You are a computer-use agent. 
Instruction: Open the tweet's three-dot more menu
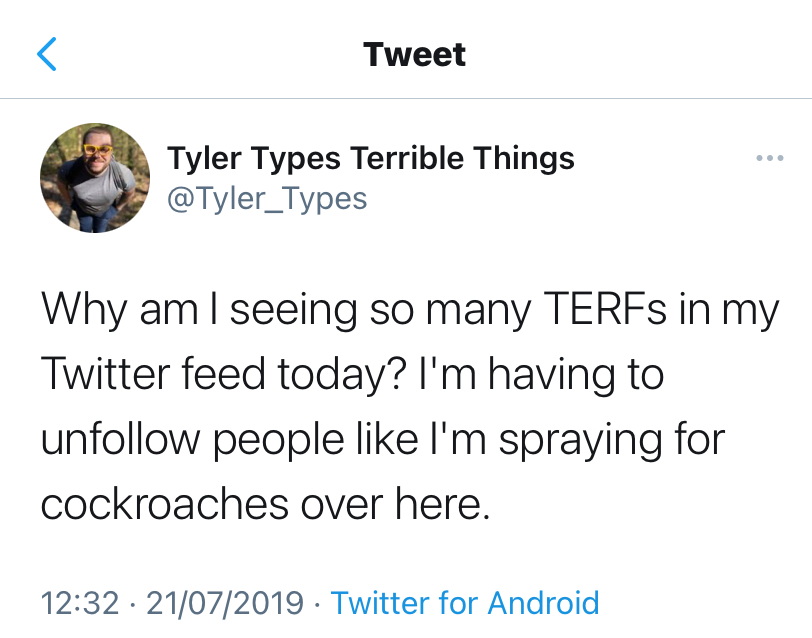click(x=769, y=159)
